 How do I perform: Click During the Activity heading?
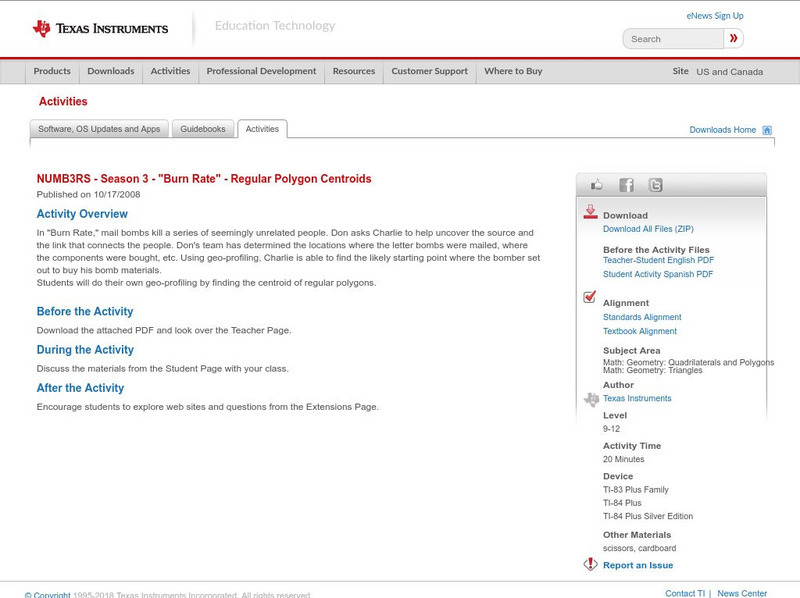[x=85, y=350]
